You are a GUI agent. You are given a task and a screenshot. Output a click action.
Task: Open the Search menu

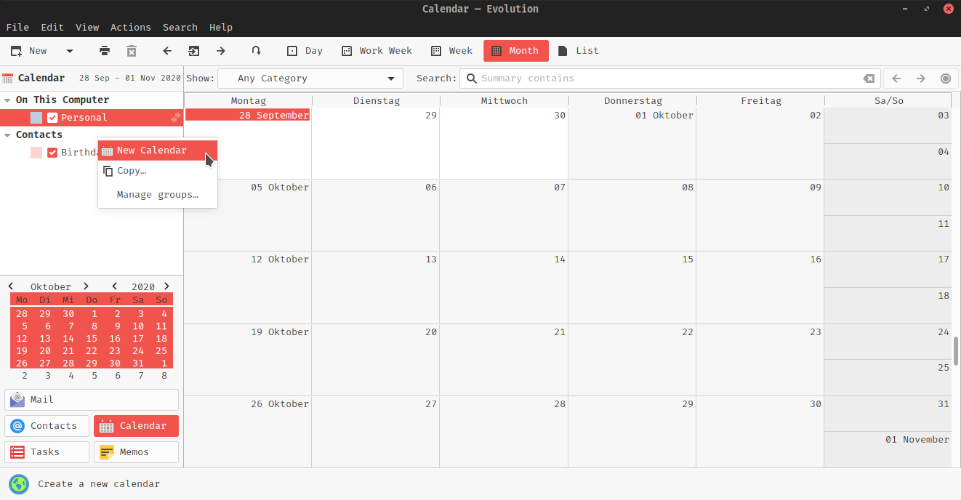coord(180,28)
